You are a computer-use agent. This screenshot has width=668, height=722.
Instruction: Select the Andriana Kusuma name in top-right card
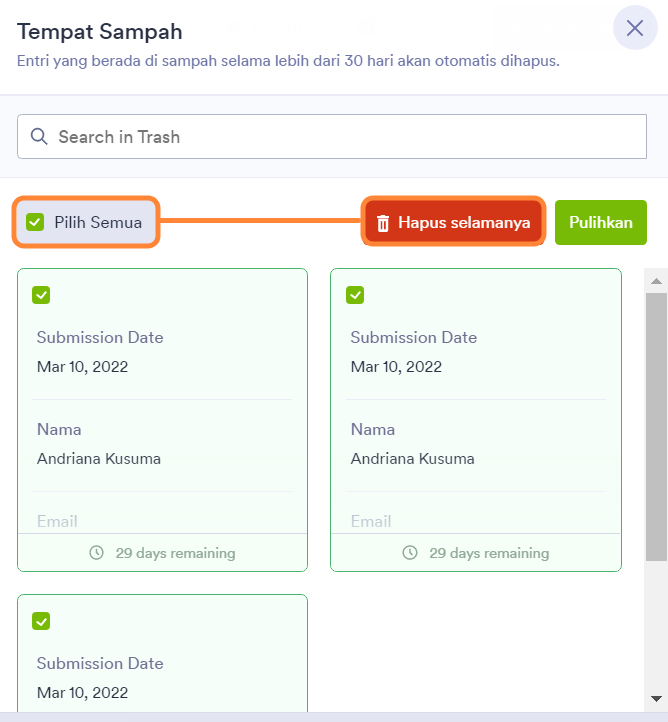(412, 459)
